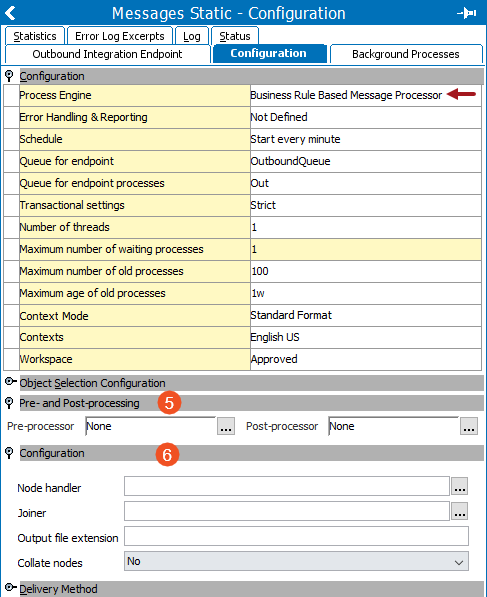Click the 'Strict' transactional settings value
487x597 pixels.
coord(263,205)
